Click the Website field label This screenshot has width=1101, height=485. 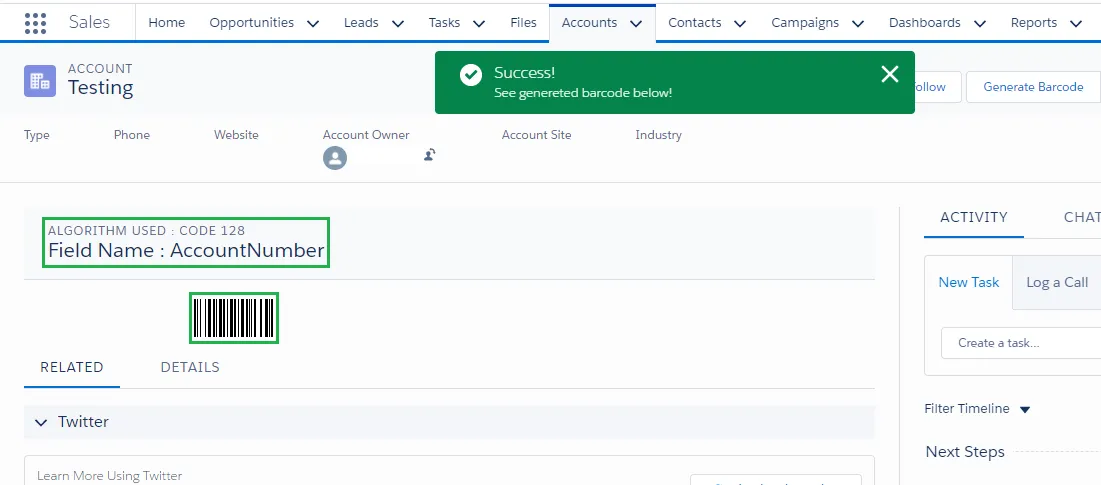click(x=236, y=135)
